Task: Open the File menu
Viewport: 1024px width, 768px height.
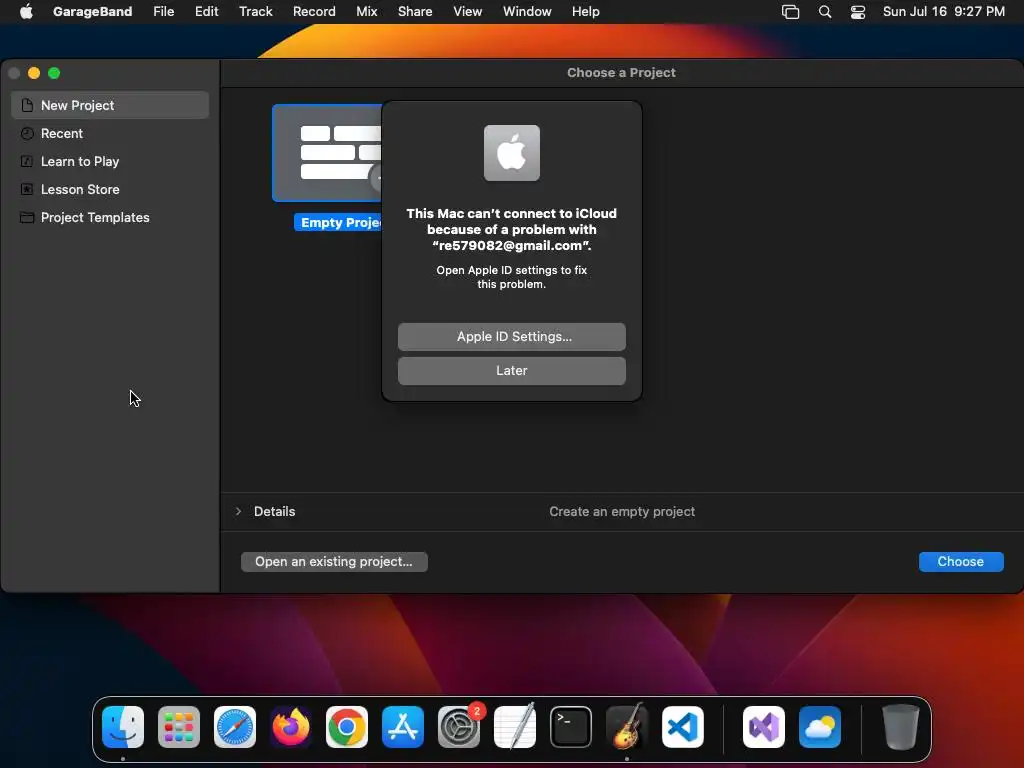Action: coord(163,11)
